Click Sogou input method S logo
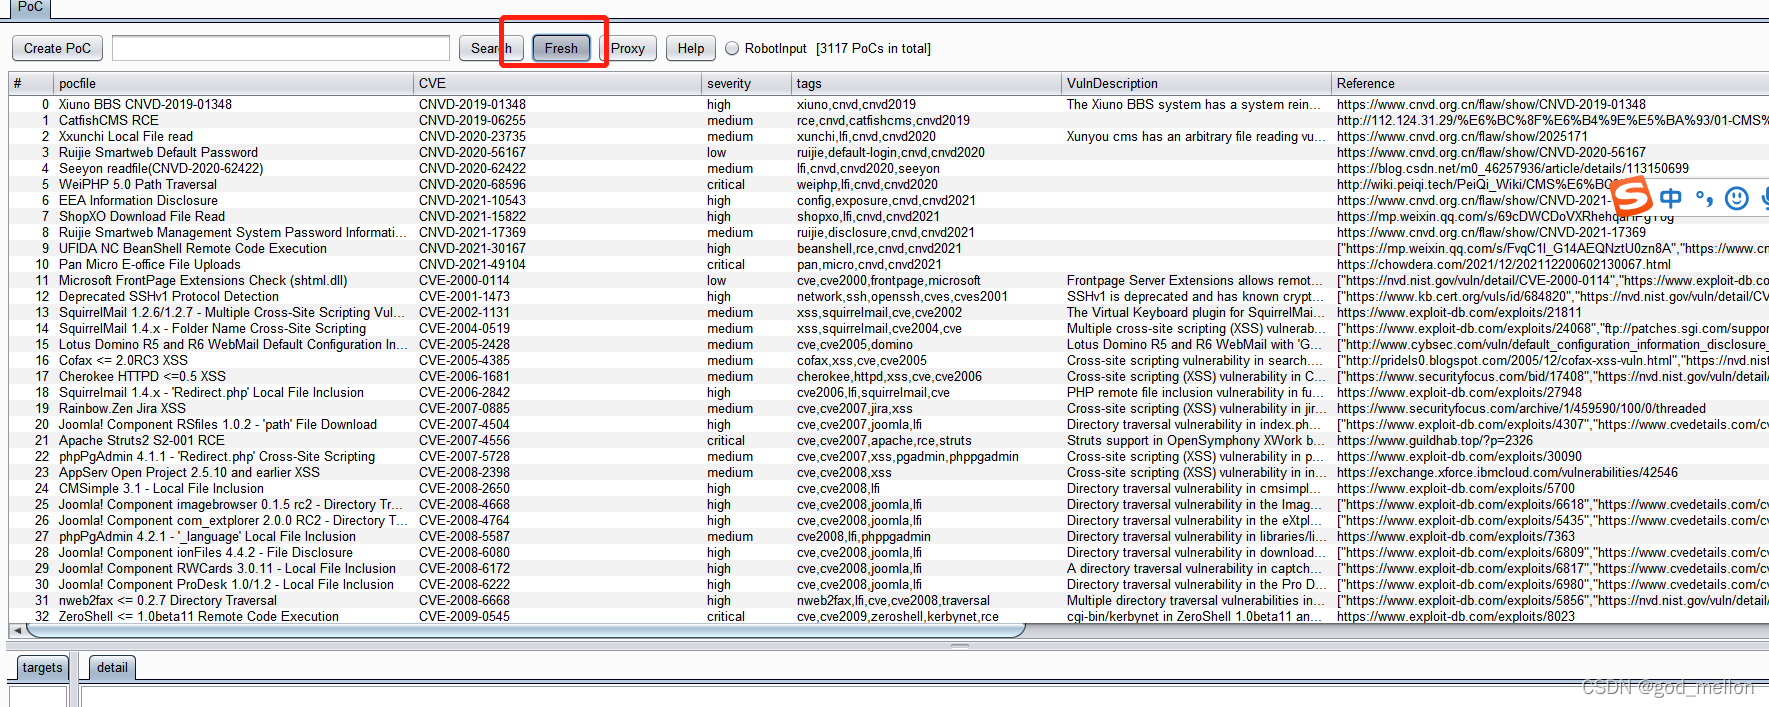This screenshot has height=707, width=1769. (1631, 196)
